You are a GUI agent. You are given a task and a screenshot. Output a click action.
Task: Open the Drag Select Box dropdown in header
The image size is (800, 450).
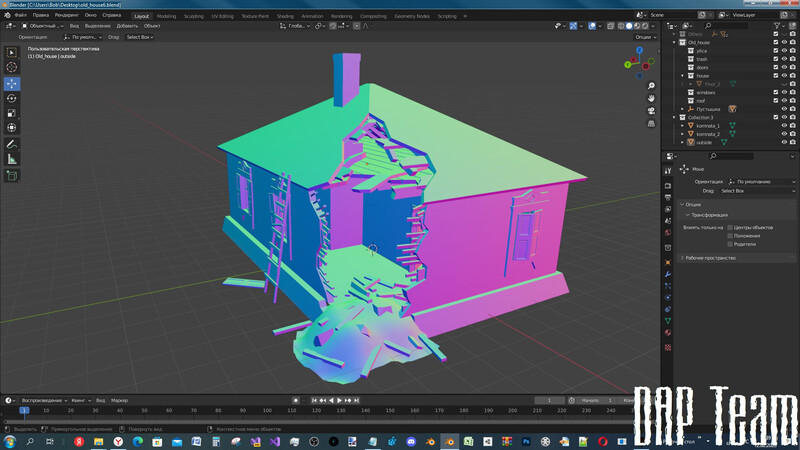139,37
